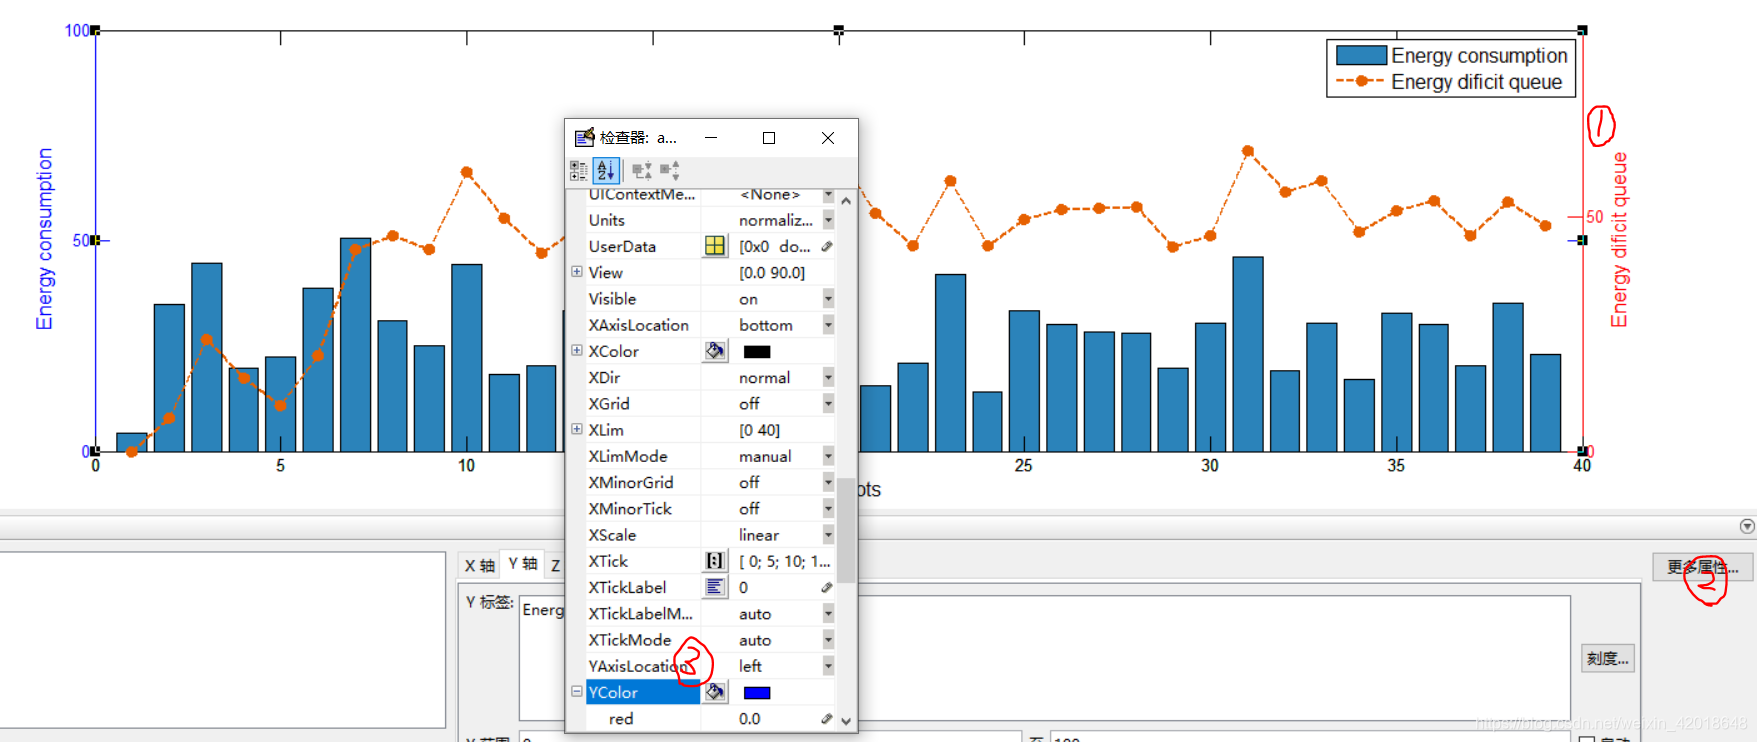
Task: Open the XTickMode dropdown arrow
Action: click(828, 640)
